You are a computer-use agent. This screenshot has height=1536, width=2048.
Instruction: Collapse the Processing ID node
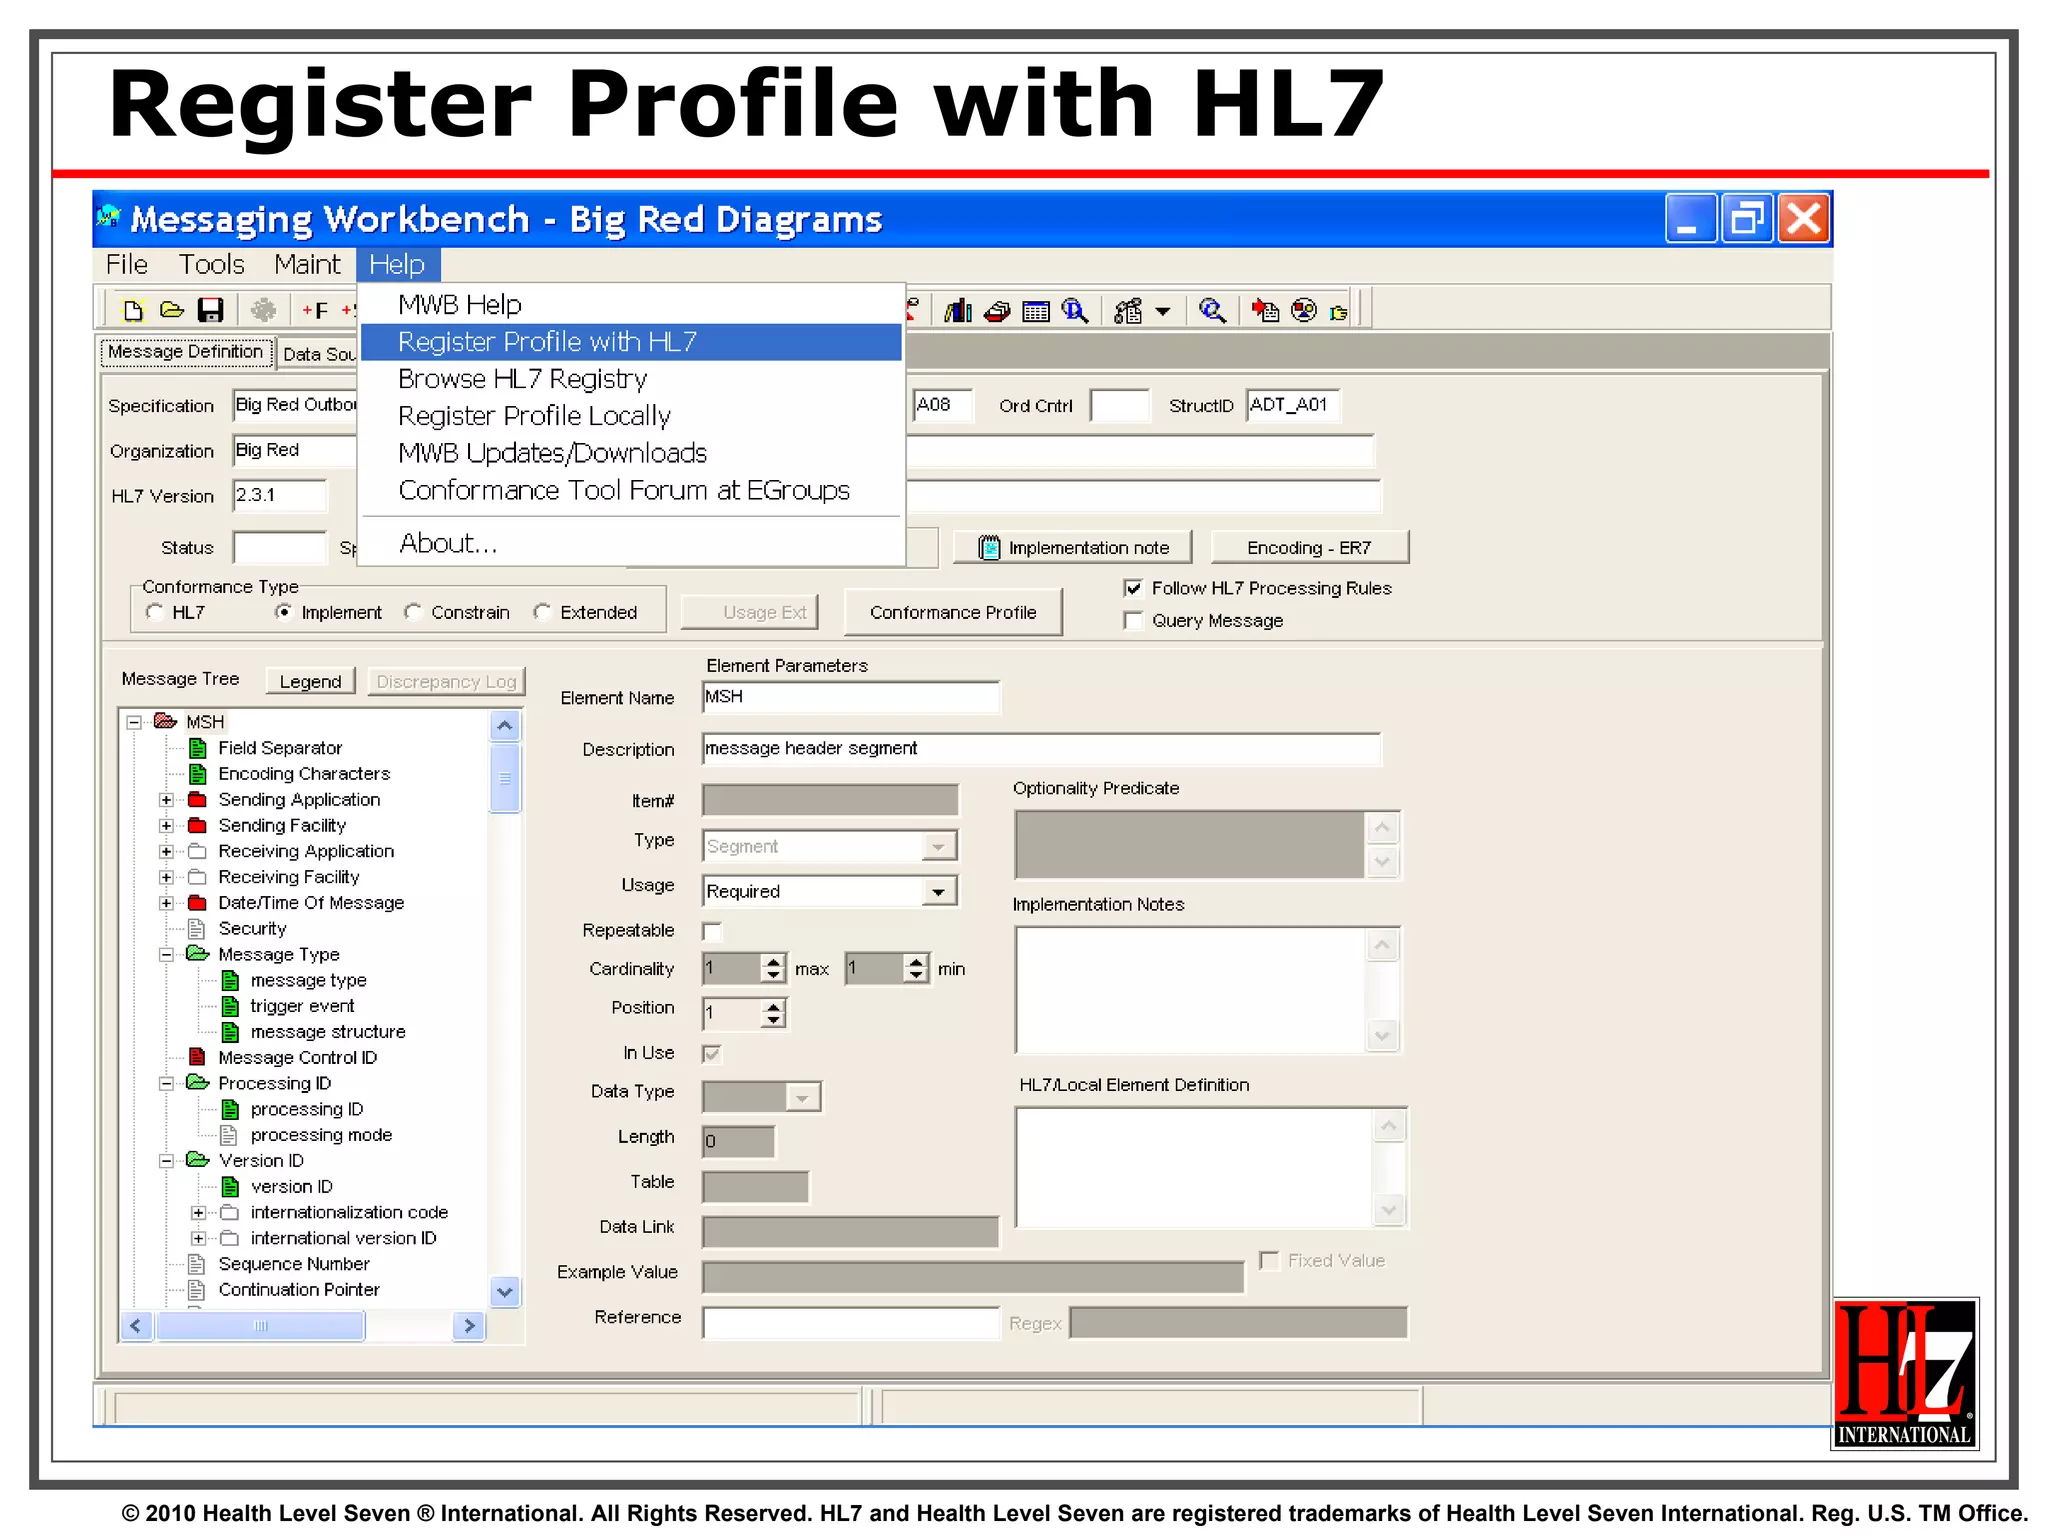[x=166, y=1084]
